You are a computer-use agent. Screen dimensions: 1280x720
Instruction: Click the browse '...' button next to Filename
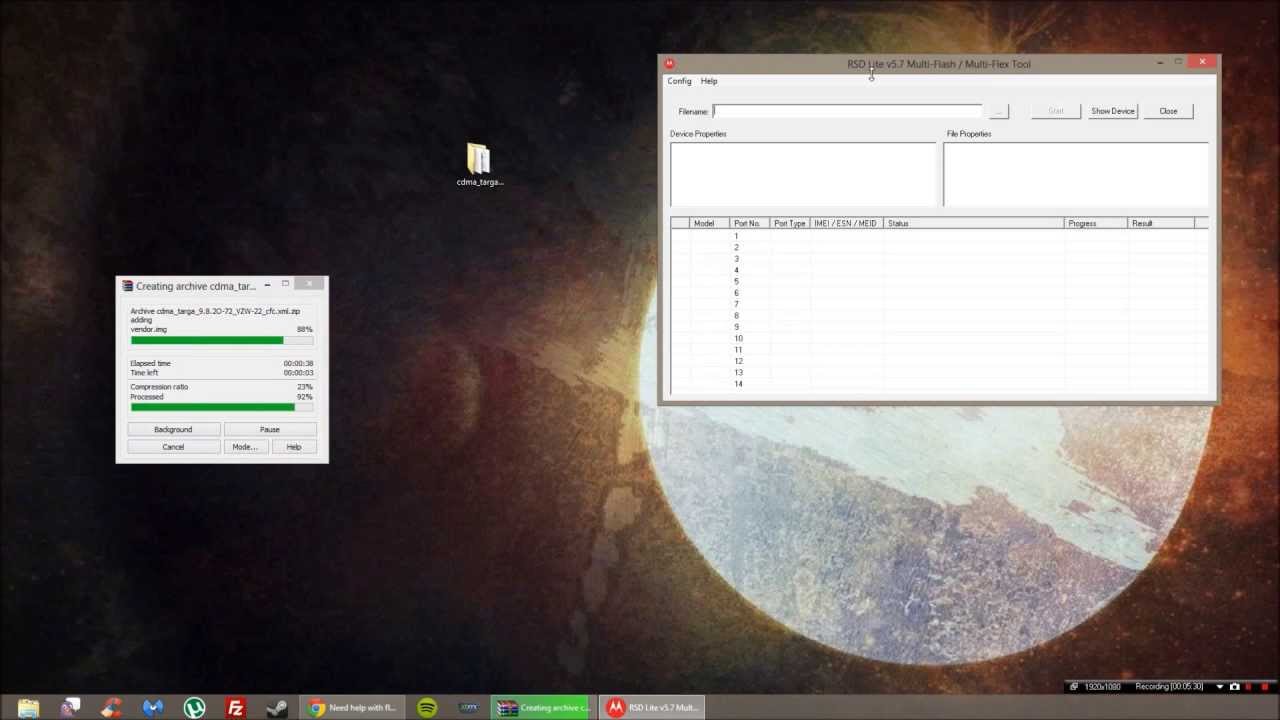[x=997, y=111]
